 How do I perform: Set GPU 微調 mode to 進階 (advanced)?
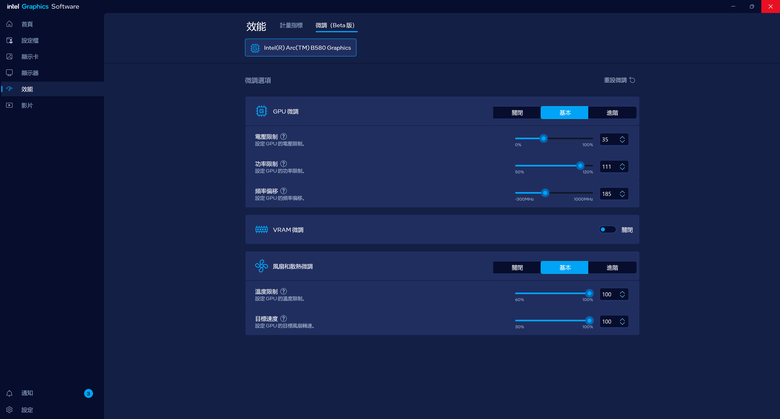612,112
